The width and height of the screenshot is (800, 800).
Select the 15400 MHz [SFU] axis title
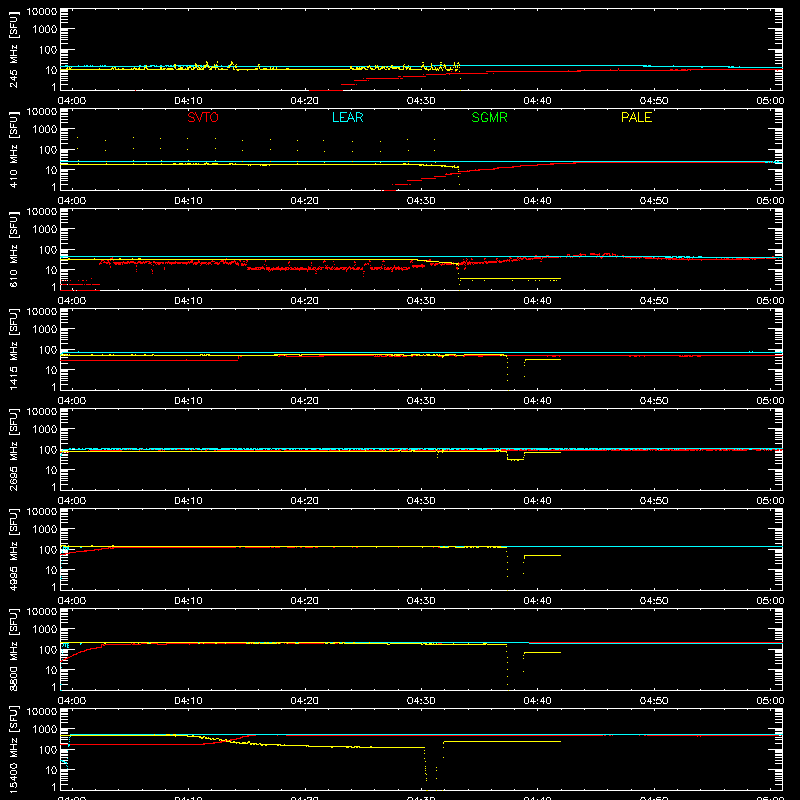point(13,750)
